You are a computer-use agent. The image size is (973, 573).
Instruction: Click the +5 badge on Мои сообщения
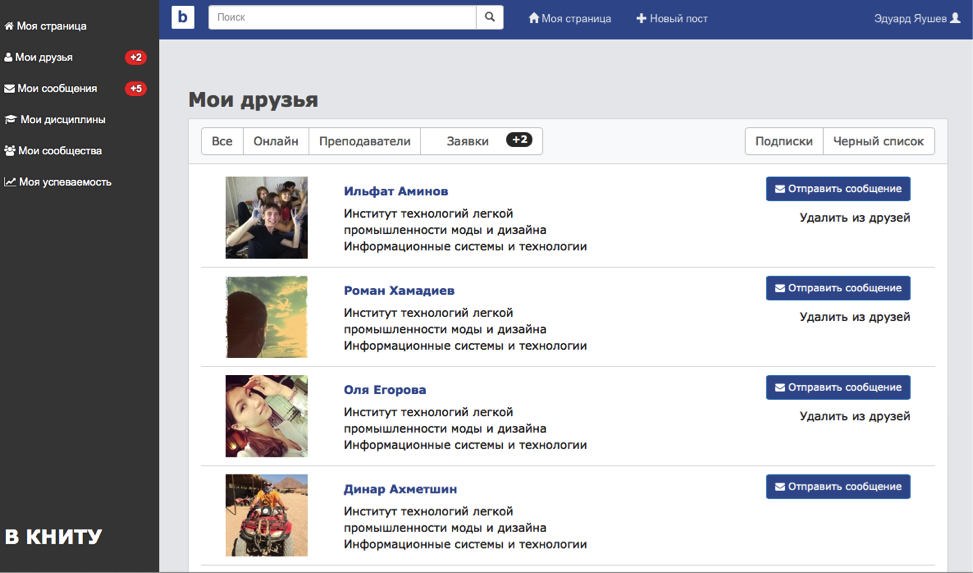tap(136, 88)
